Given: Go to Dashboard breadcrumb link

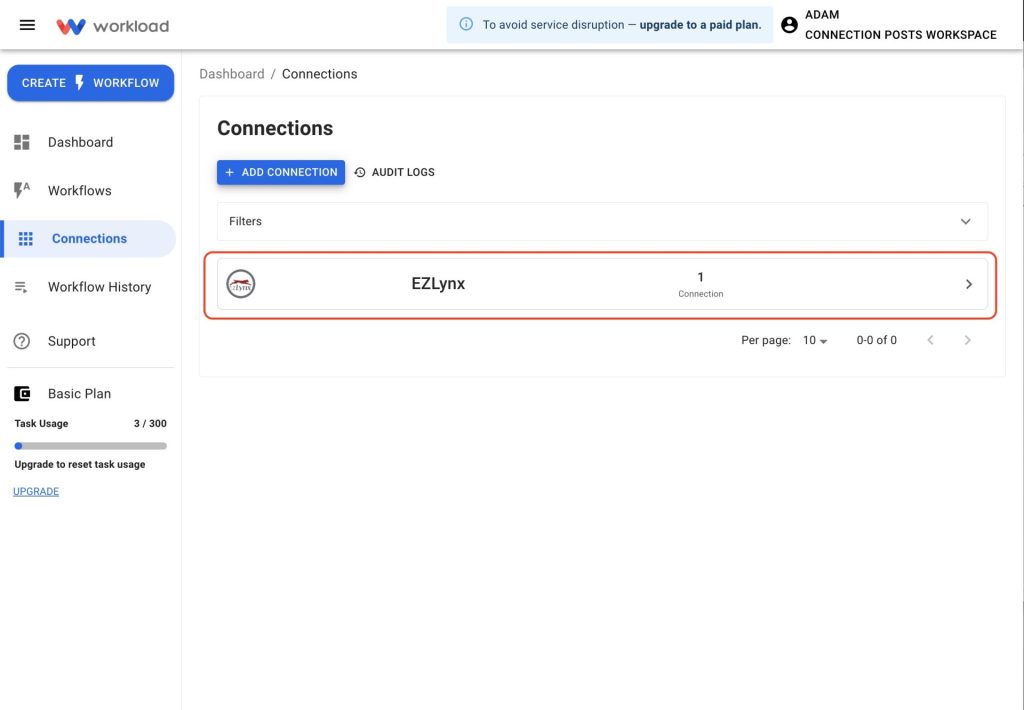Looking at the screenshot, I should (x=232, y=74).
